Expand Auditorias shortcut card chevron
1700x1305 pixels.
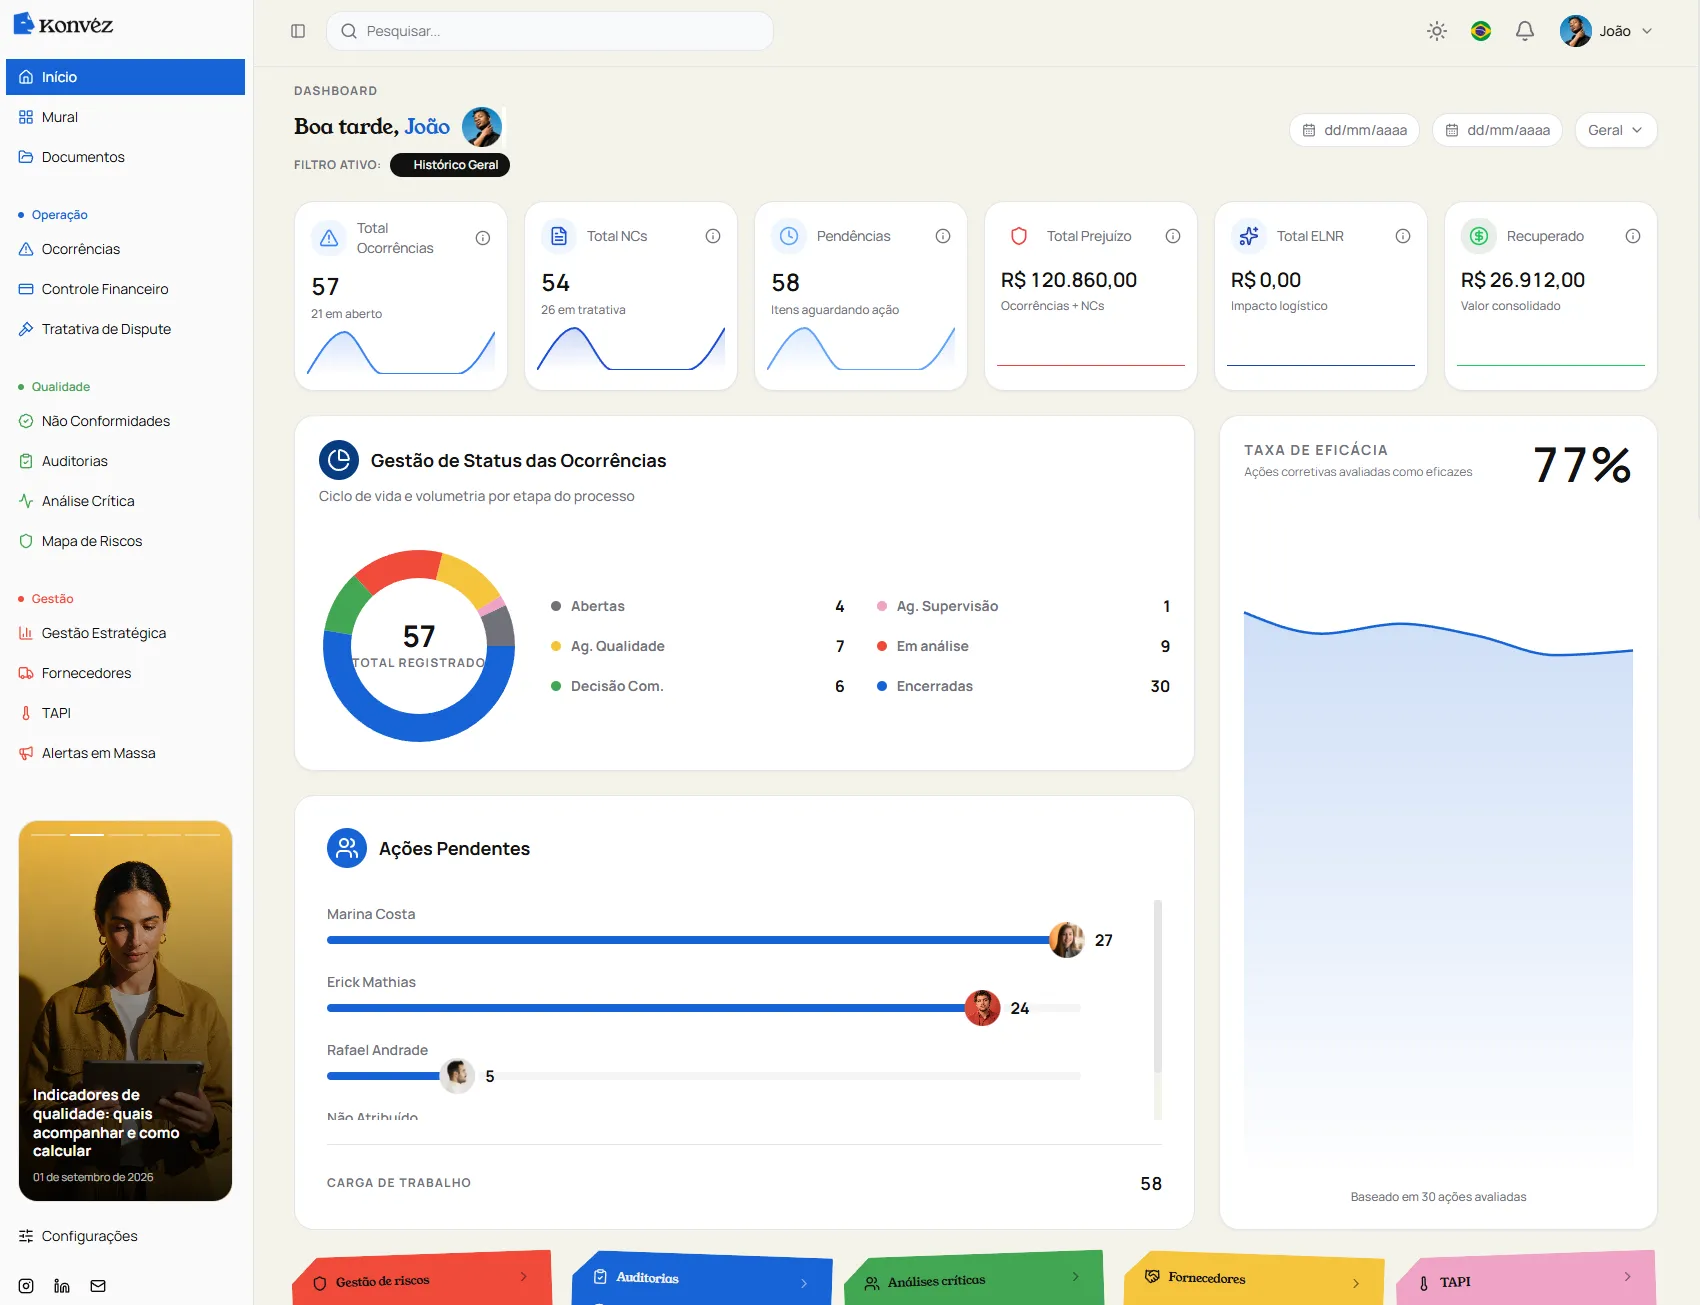tap(804, 1283)
